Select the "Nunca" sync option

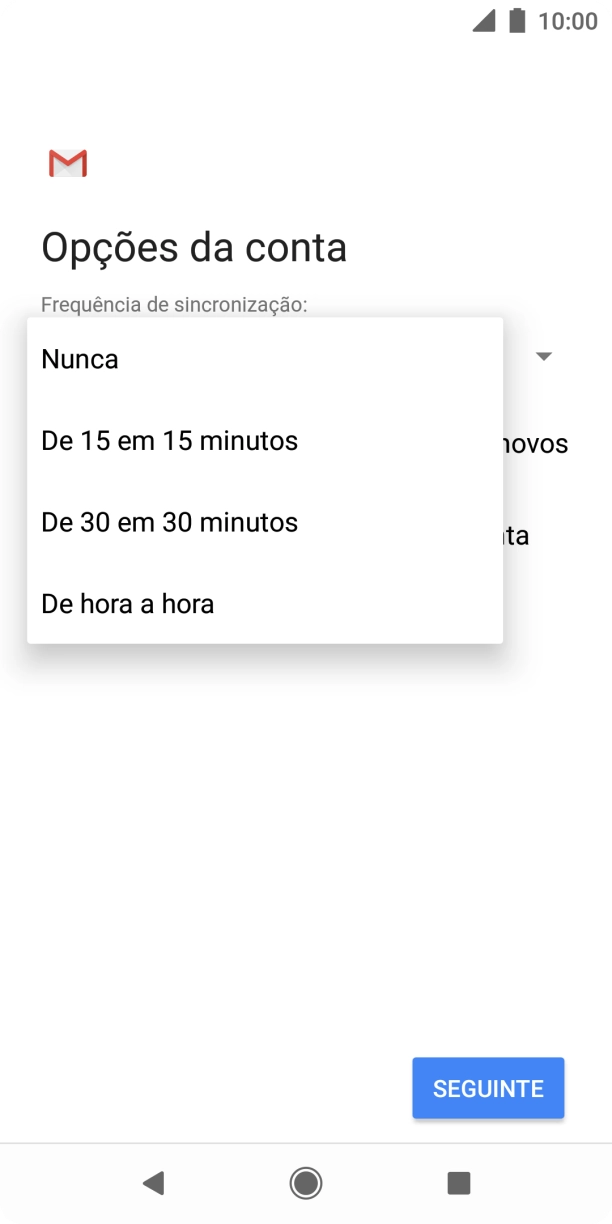click(x=79, y=358)
